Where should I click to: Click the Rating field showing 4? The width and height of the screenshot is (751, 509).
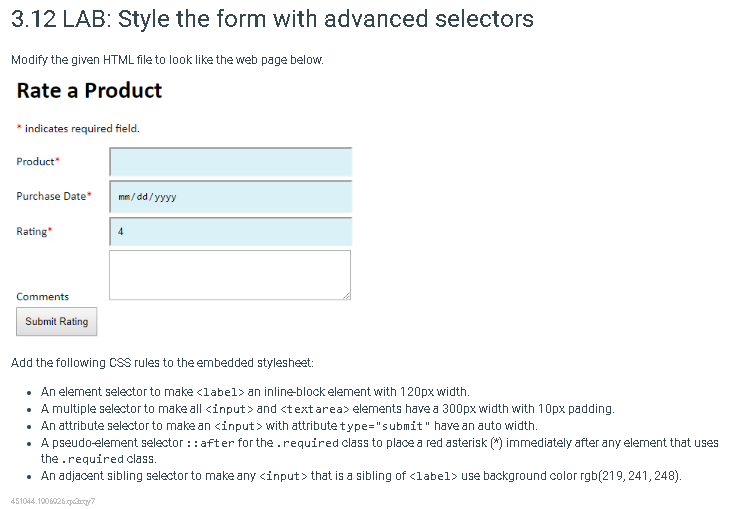(231, 231)
